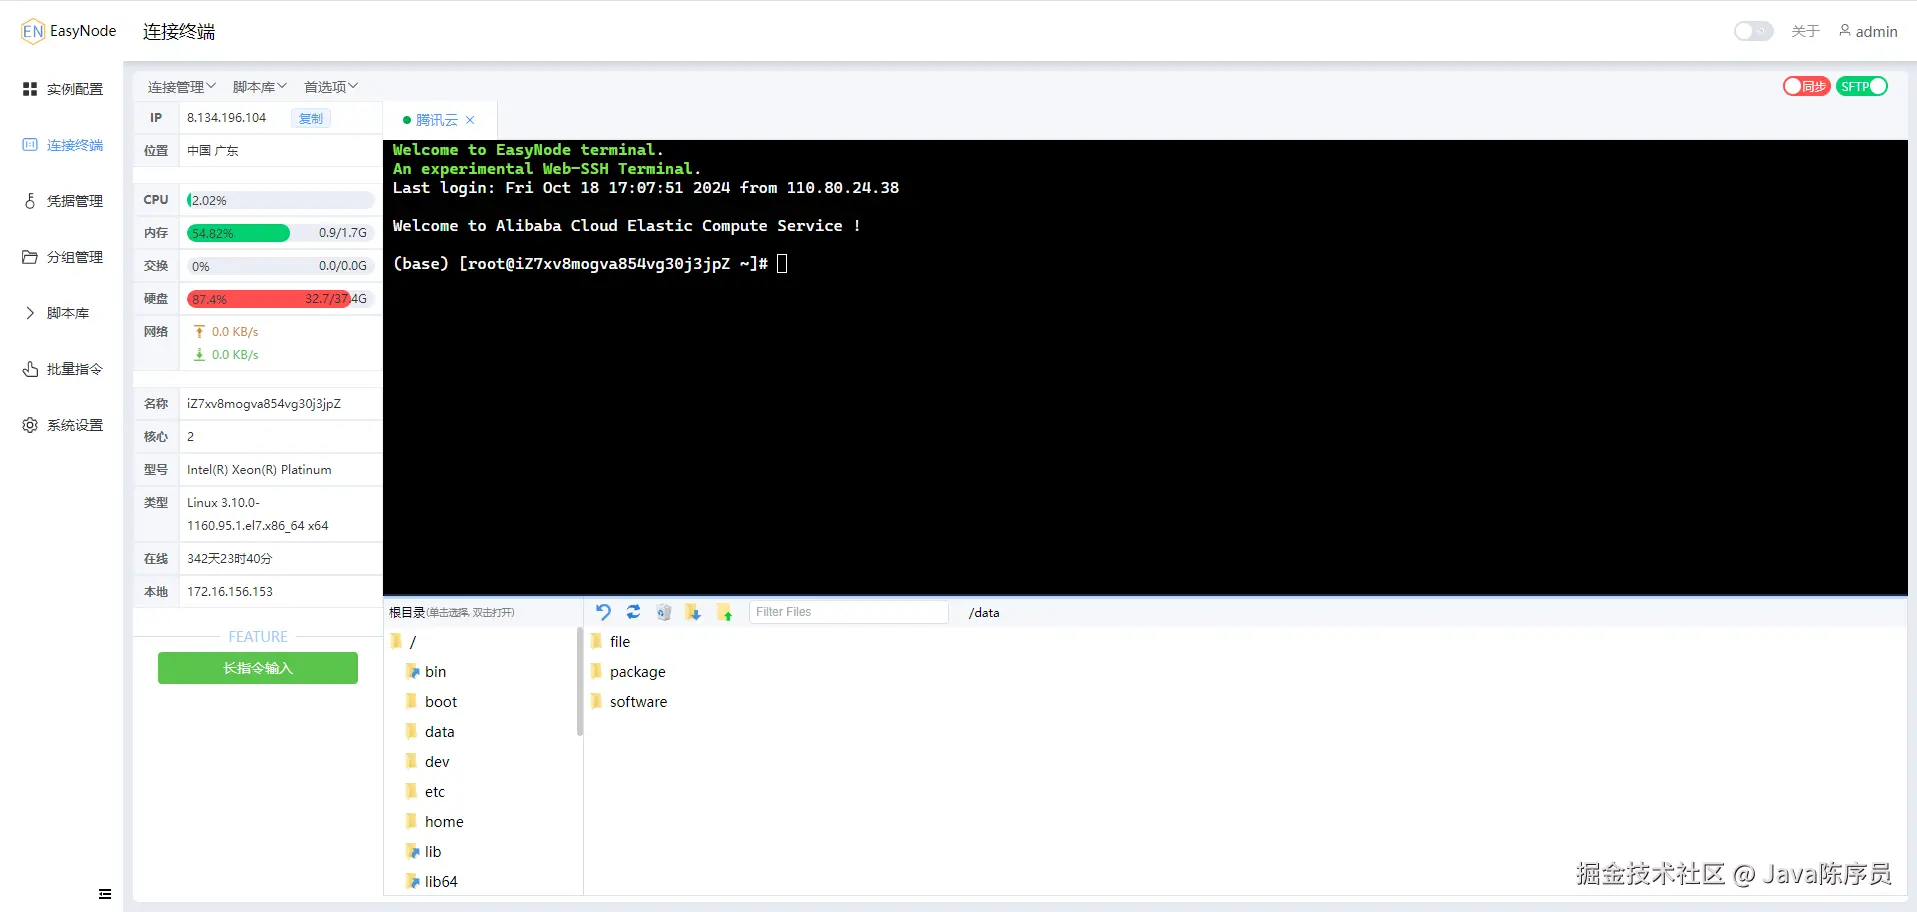Click the EasyNode logo icon
1917x912 pixels.
coord(33,31)
